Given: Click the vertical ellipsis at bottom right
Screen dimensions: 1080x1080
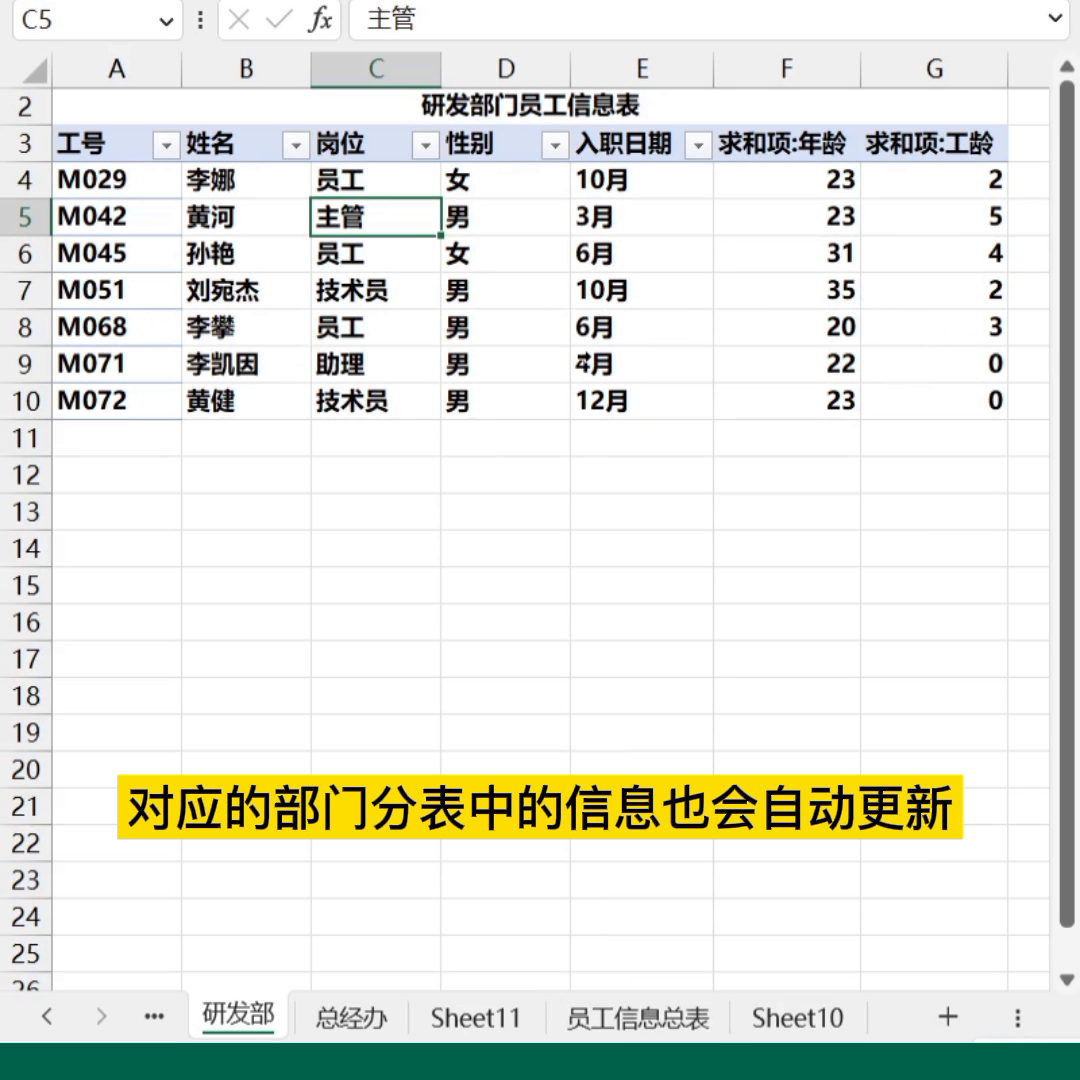Looking at the screenshot, I should (1017, 1017).
